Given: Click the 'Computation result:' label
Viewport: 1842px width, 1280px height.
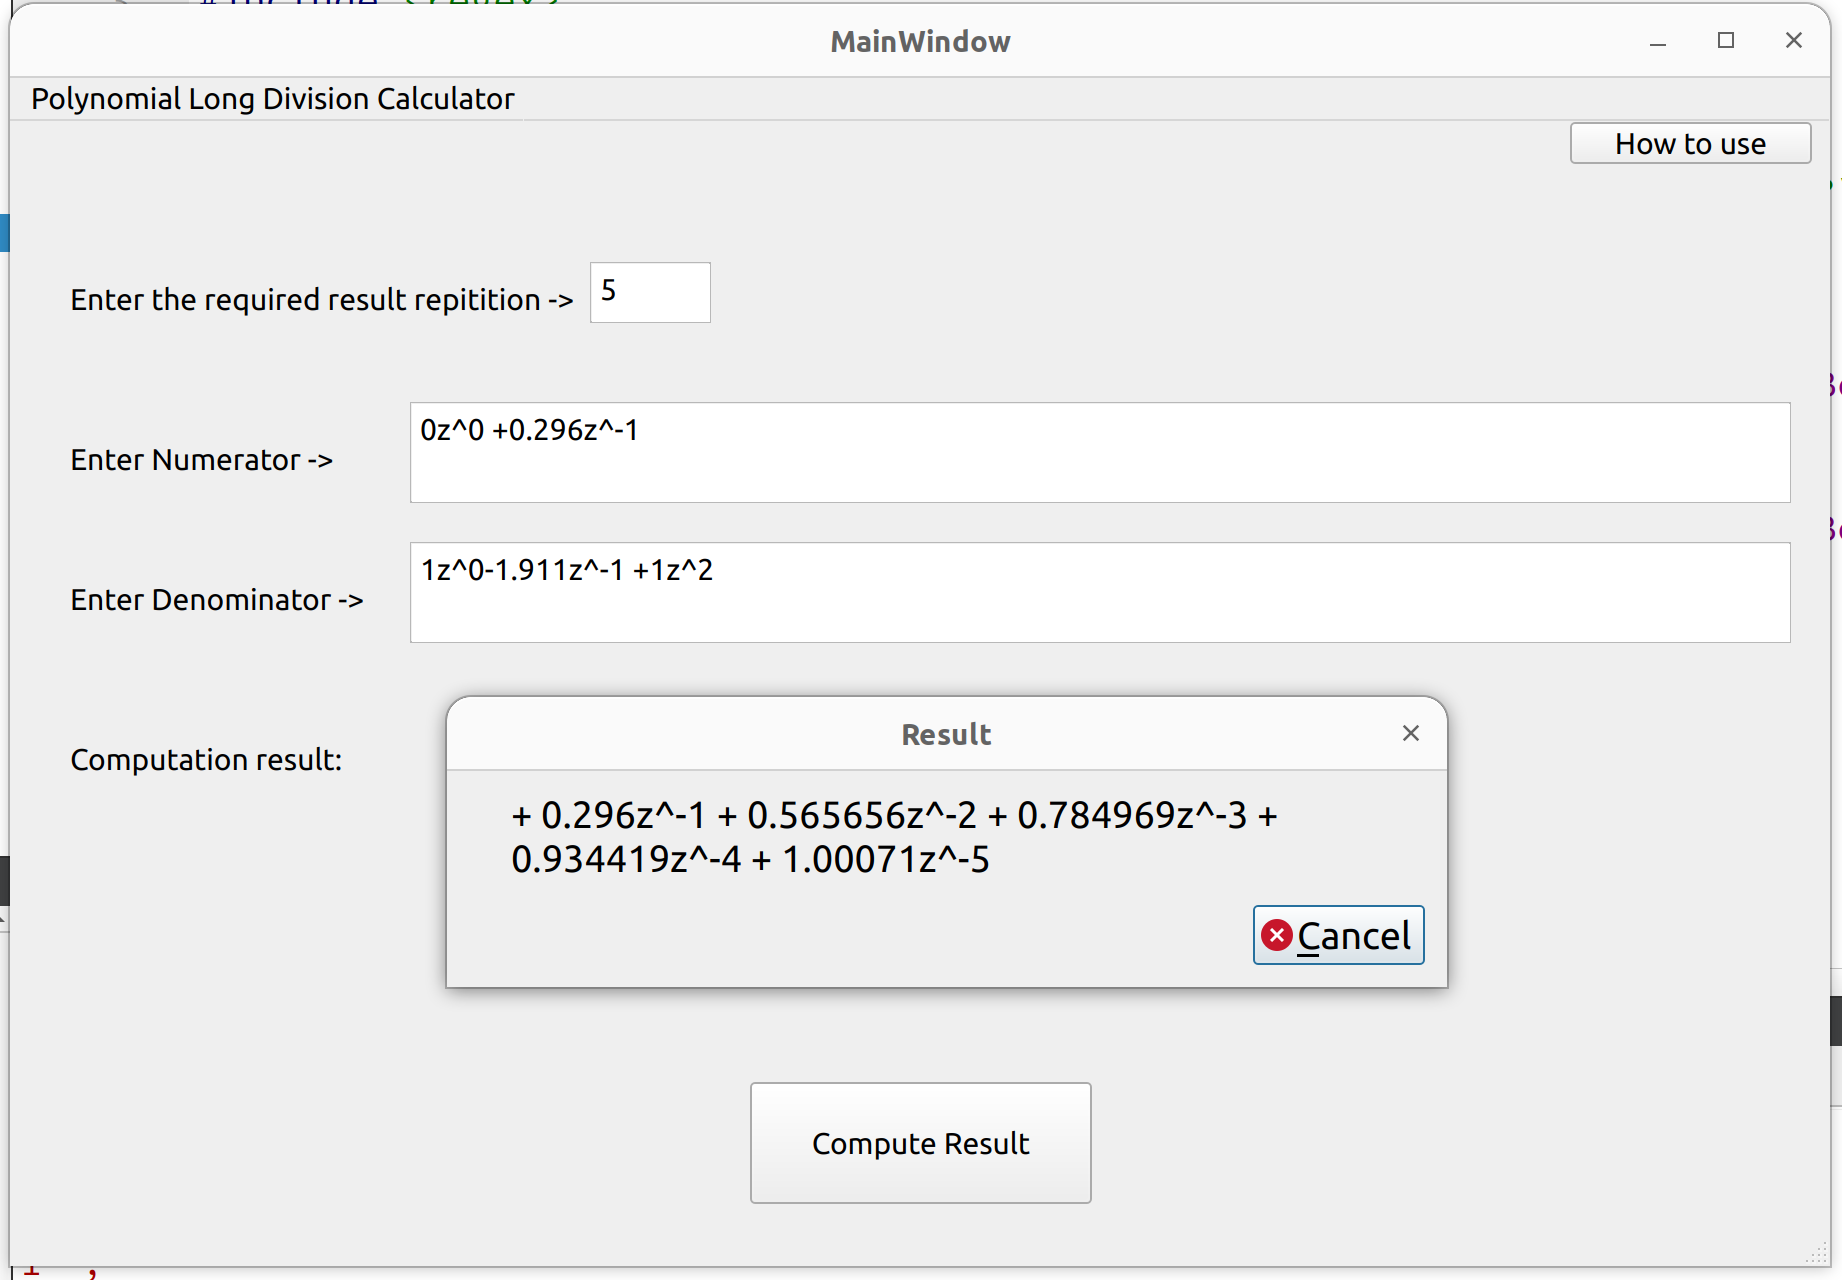Looking at the screenshot, I should (206, 760).
